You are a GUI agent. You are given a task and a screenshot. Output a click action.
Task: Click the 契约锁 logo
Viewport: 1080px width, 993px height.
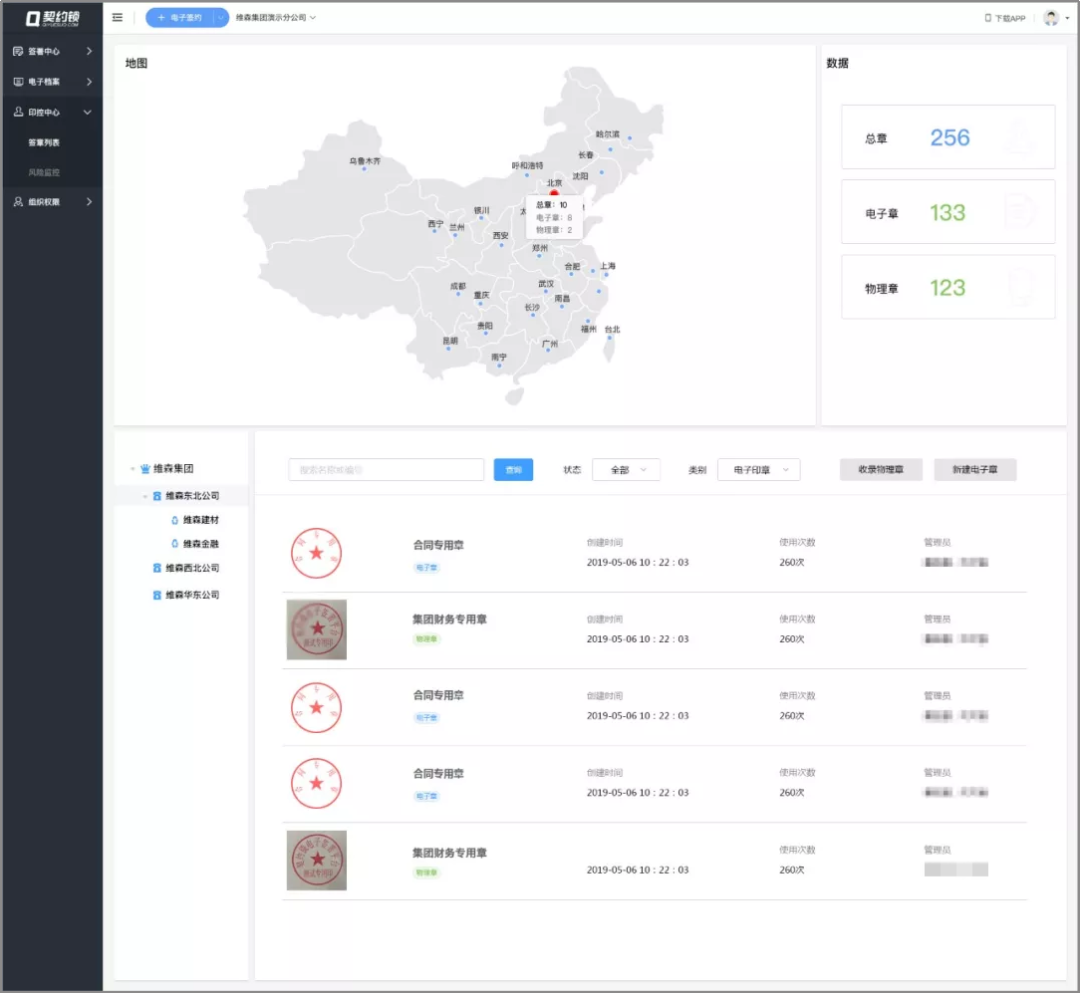[x=52, y=18]
